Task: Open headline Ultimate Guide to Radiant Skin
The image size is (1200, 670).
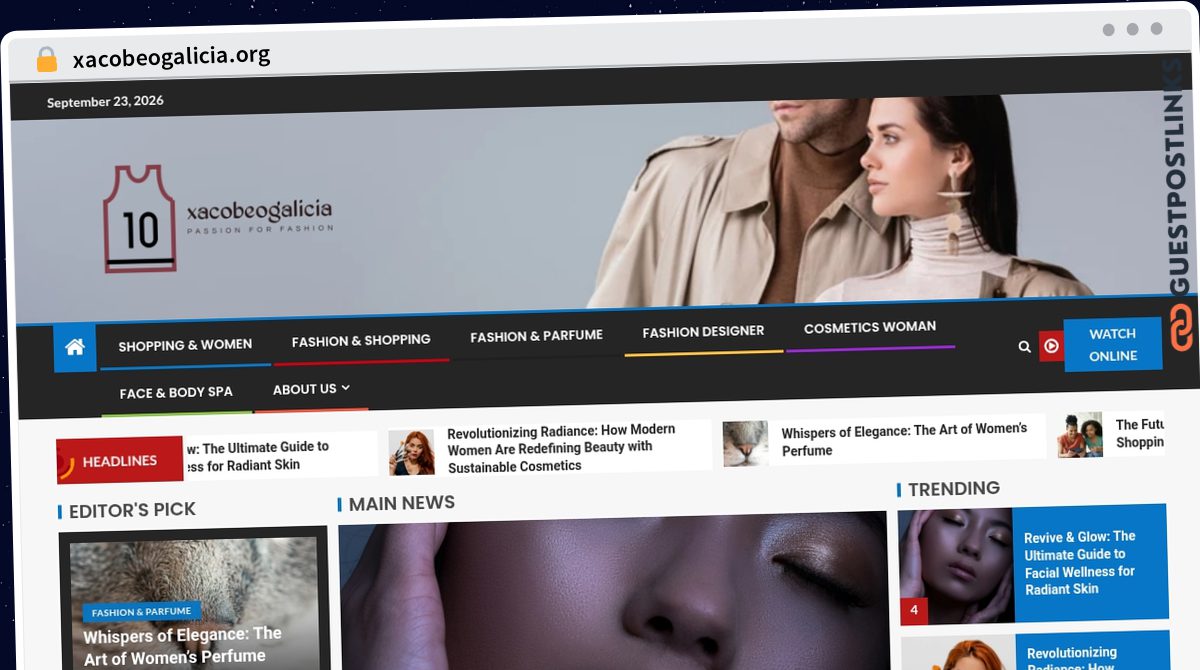Action: point(257,456)
